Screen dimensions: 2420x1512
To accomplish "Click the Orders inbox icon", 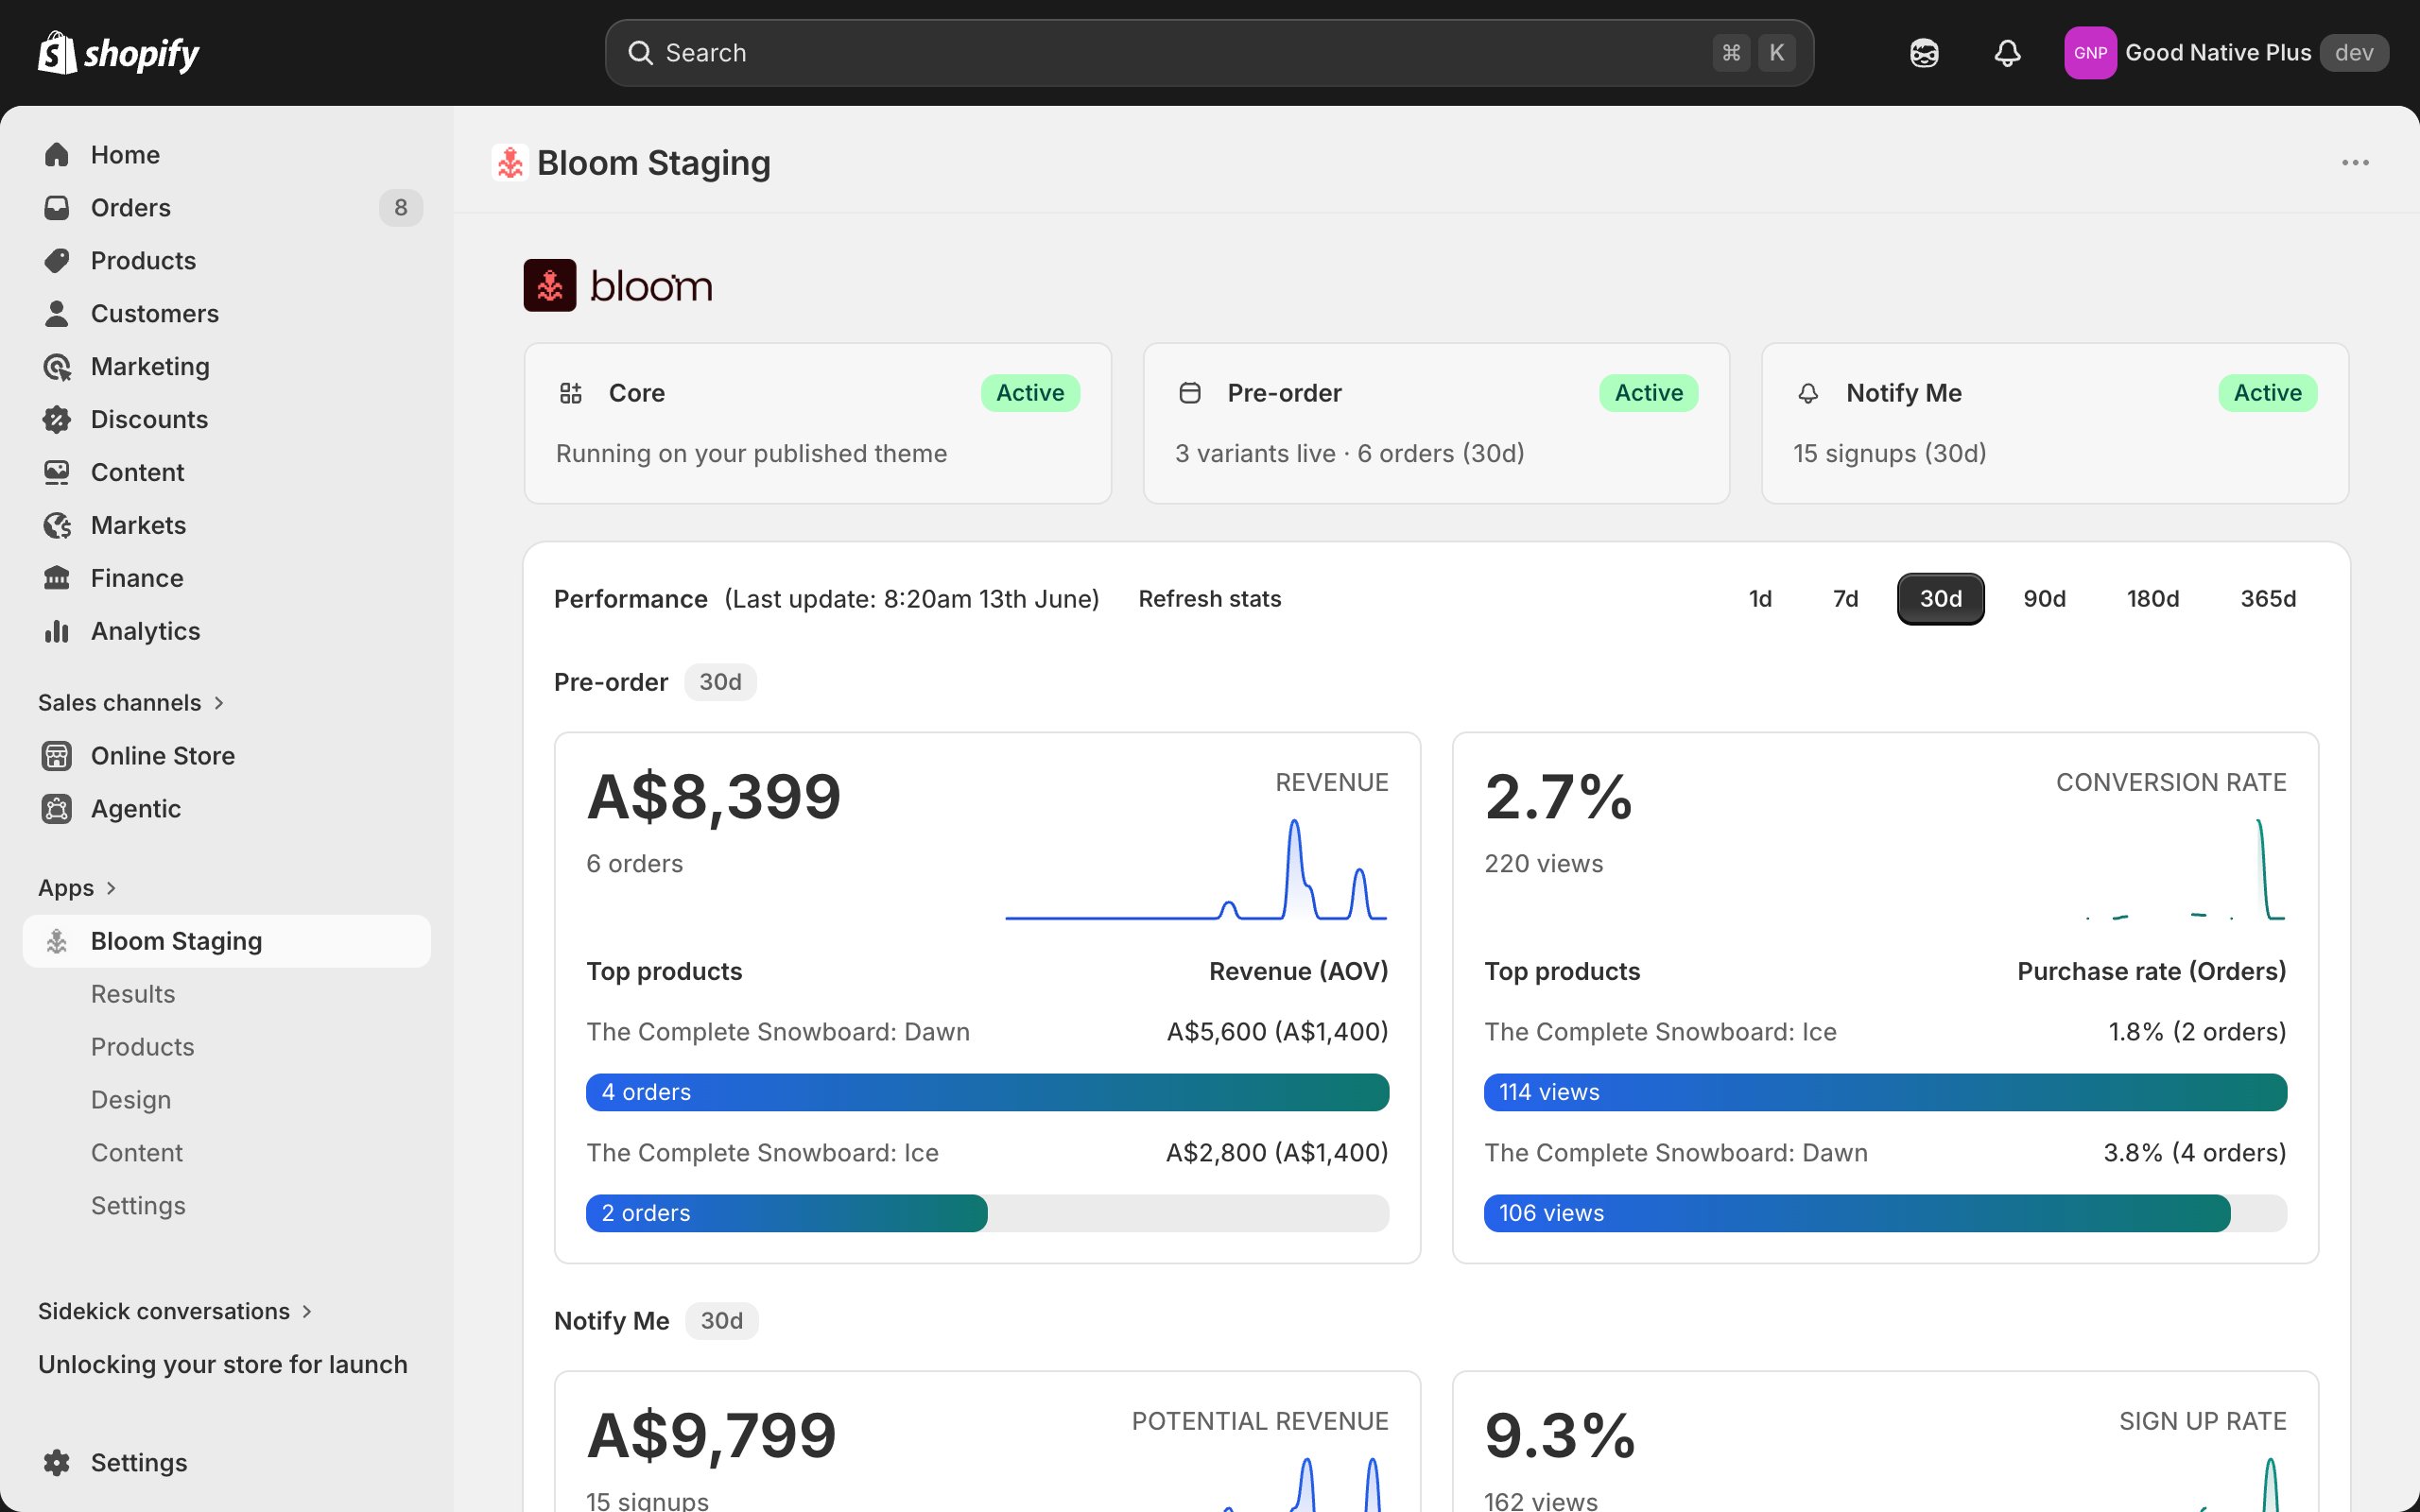I will 57,208.
